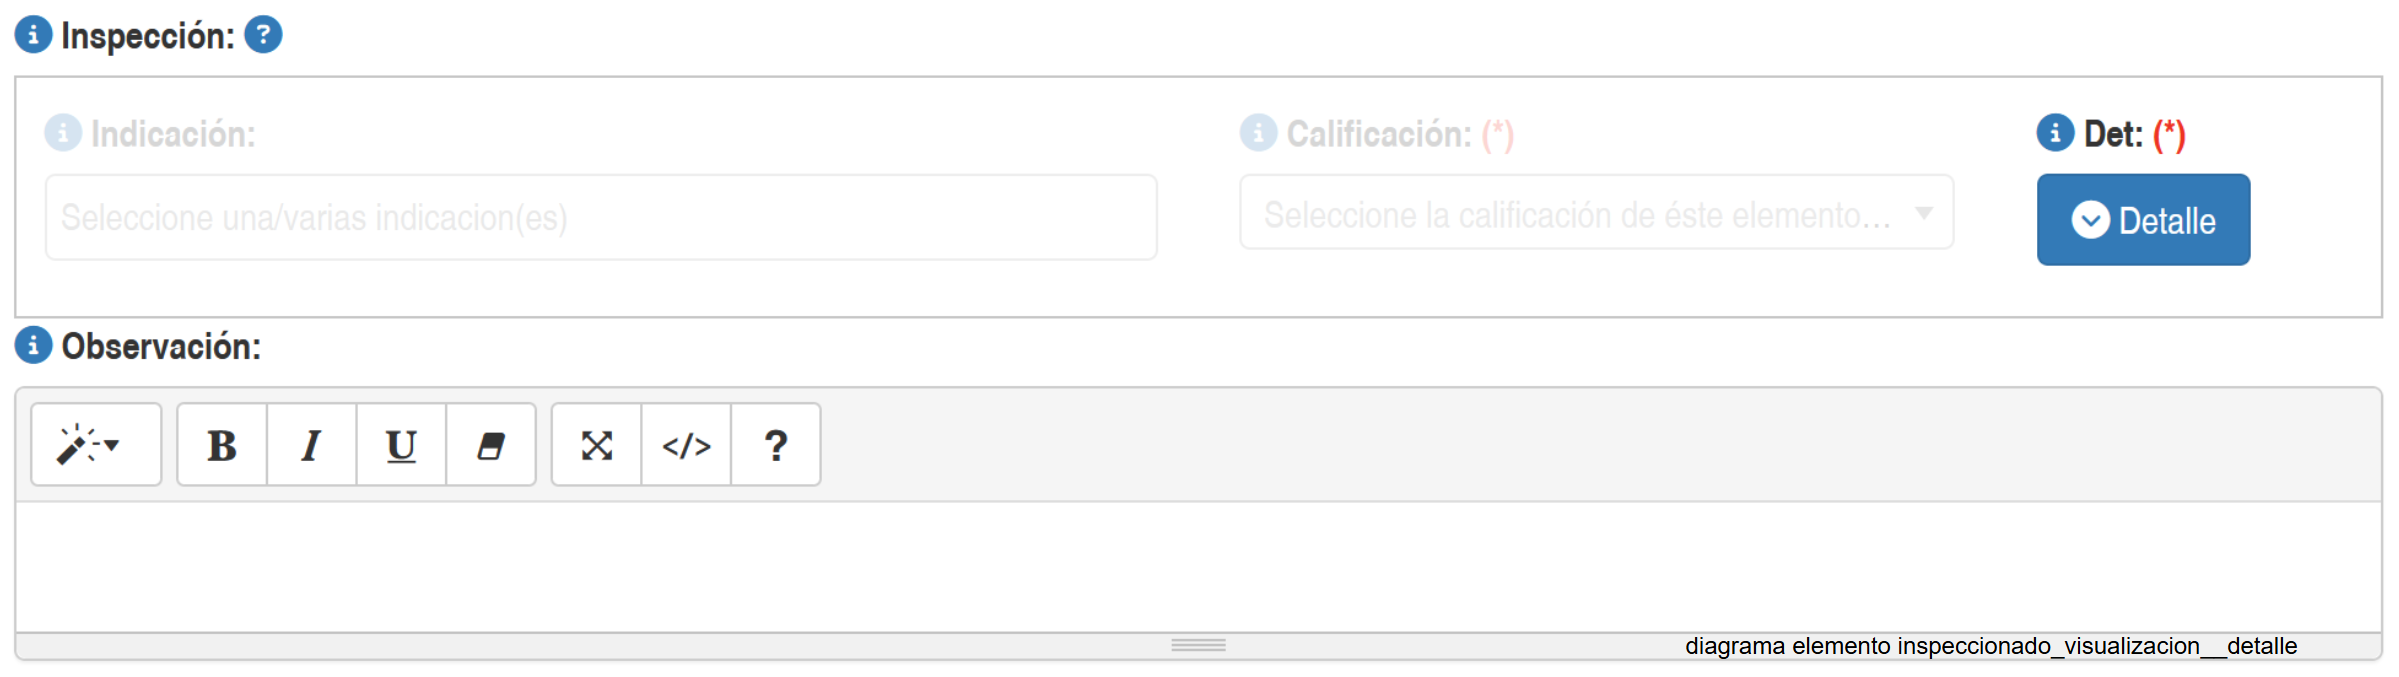Click the info icon beside Observación

33,346
